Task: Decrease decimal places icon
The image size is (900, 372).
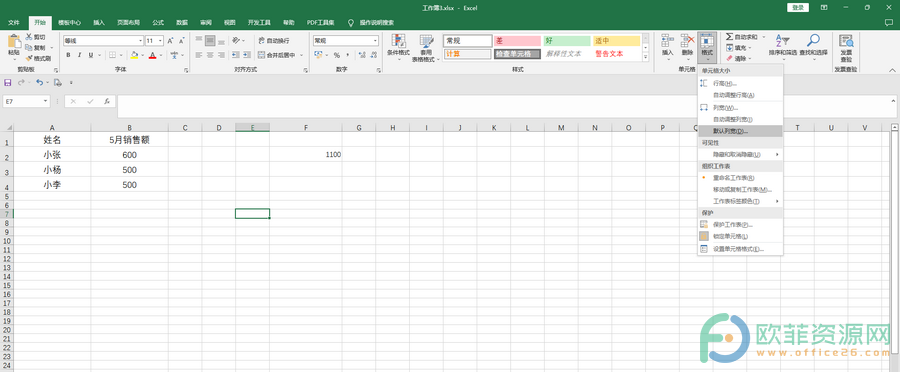Action: tap(374, 55)
